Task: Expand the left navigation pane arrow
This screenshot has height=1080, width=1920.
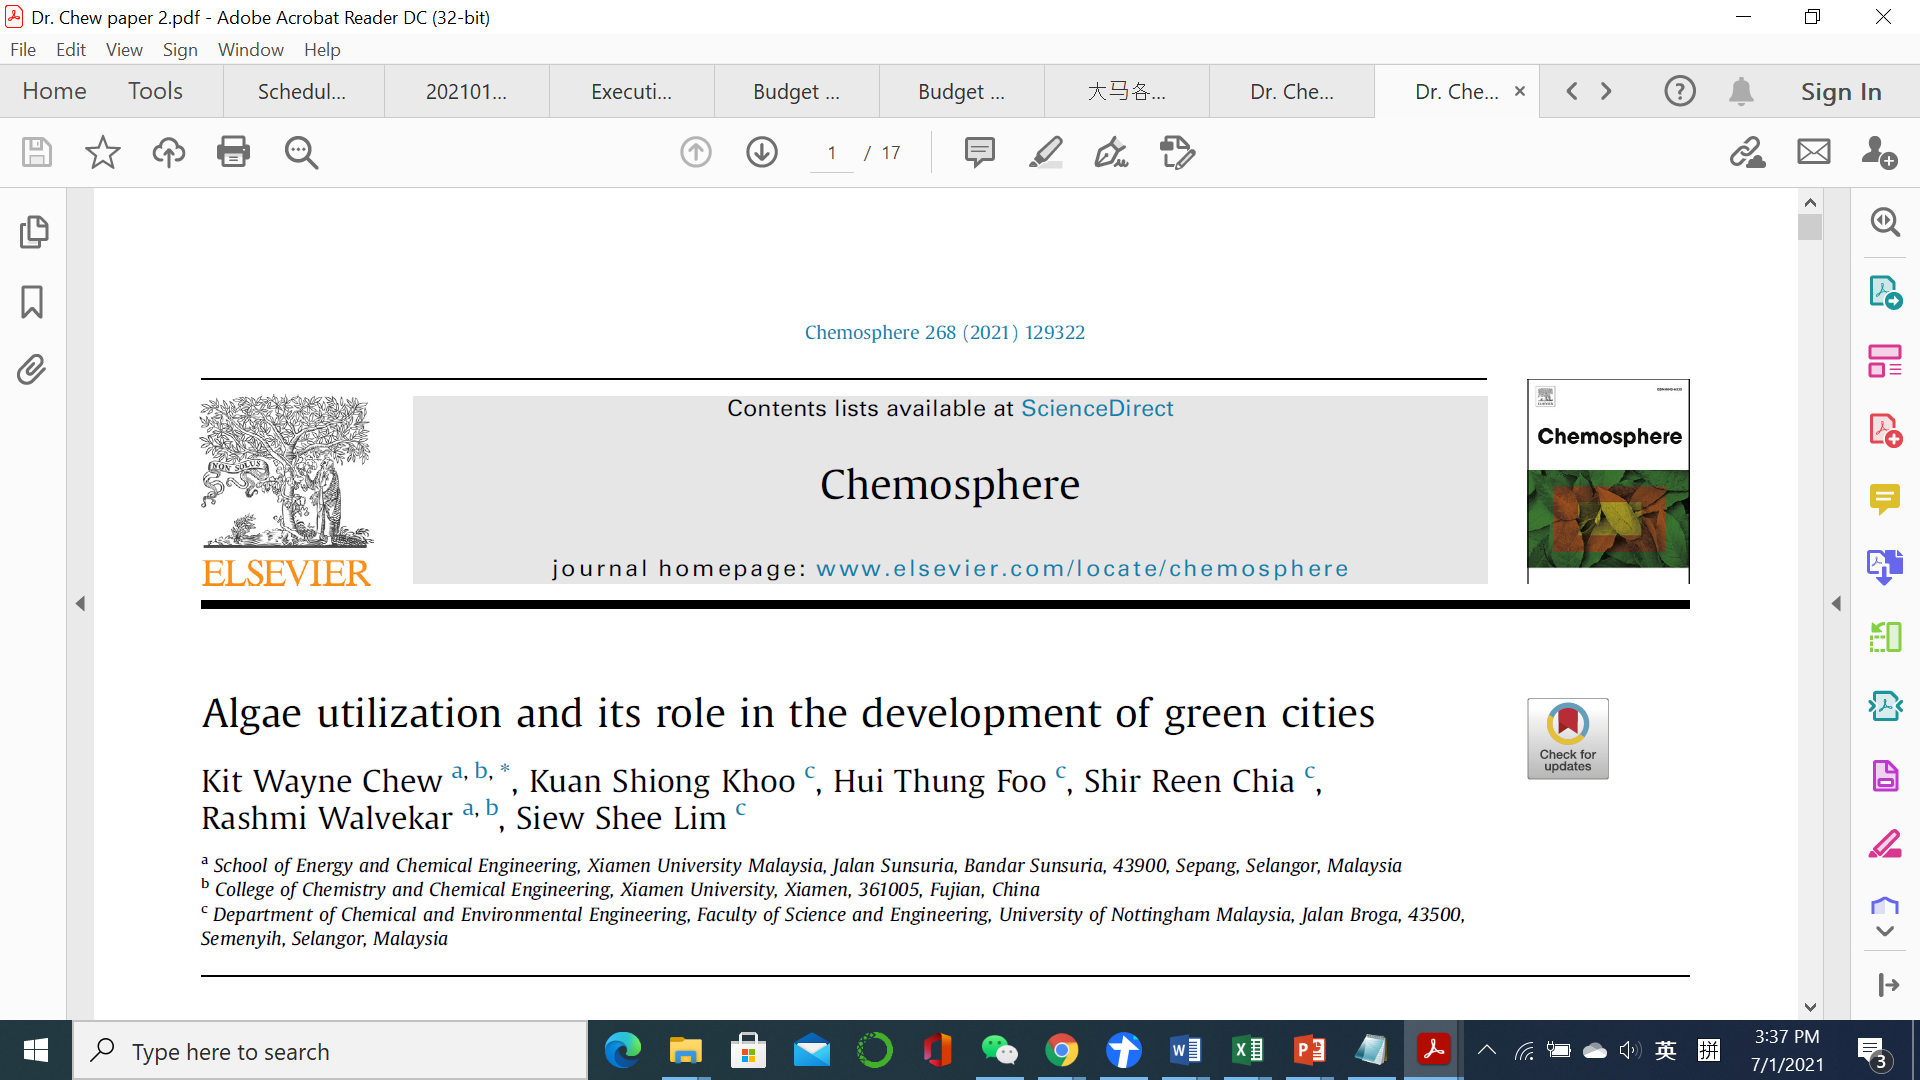Action: [x=80, y=603]
